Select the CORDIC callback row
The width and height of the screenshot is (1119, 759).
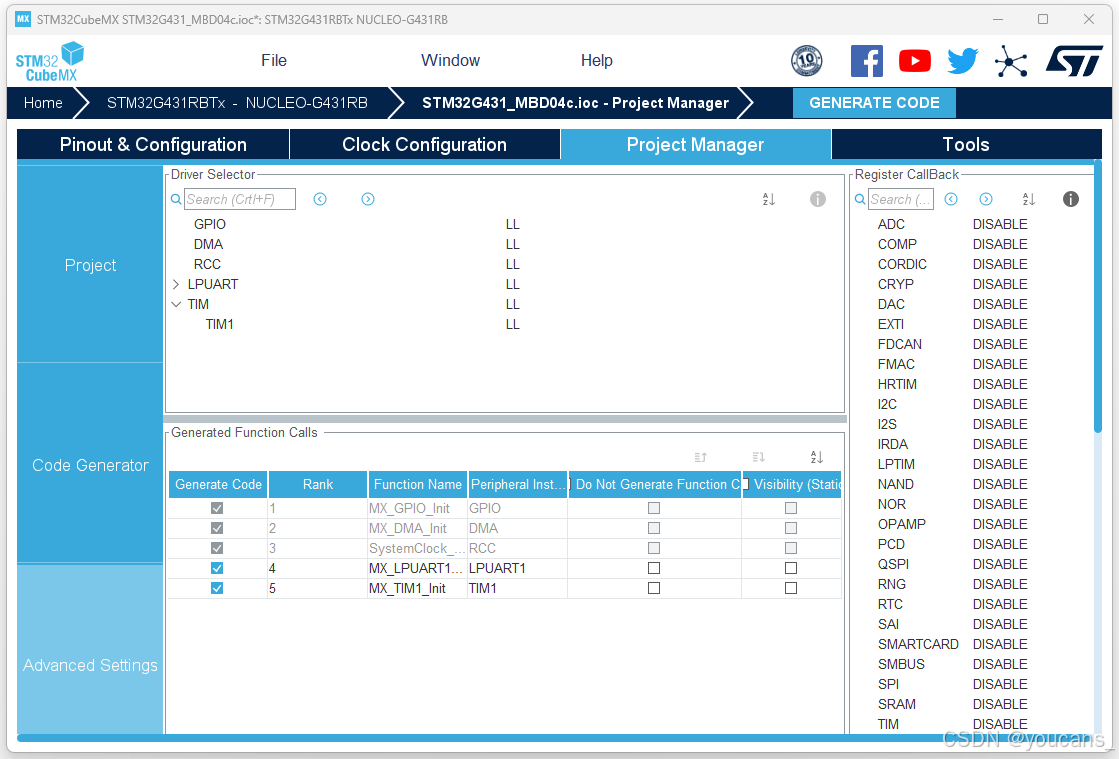(952, 265)
